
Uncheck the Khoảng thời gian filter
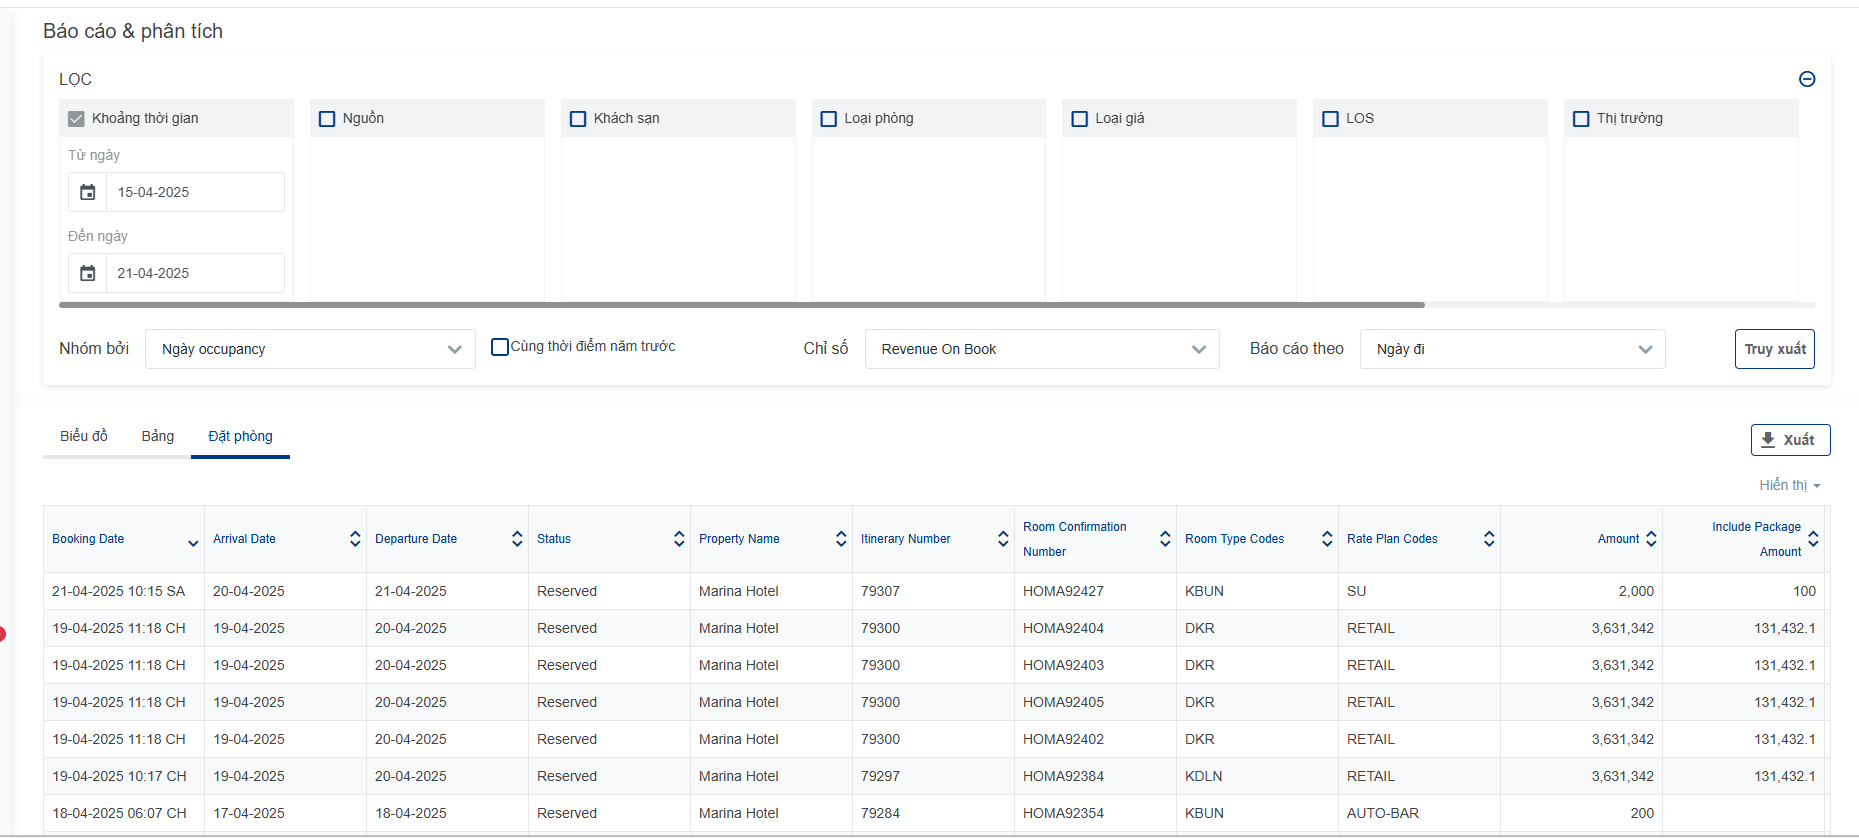click(76, 119)
